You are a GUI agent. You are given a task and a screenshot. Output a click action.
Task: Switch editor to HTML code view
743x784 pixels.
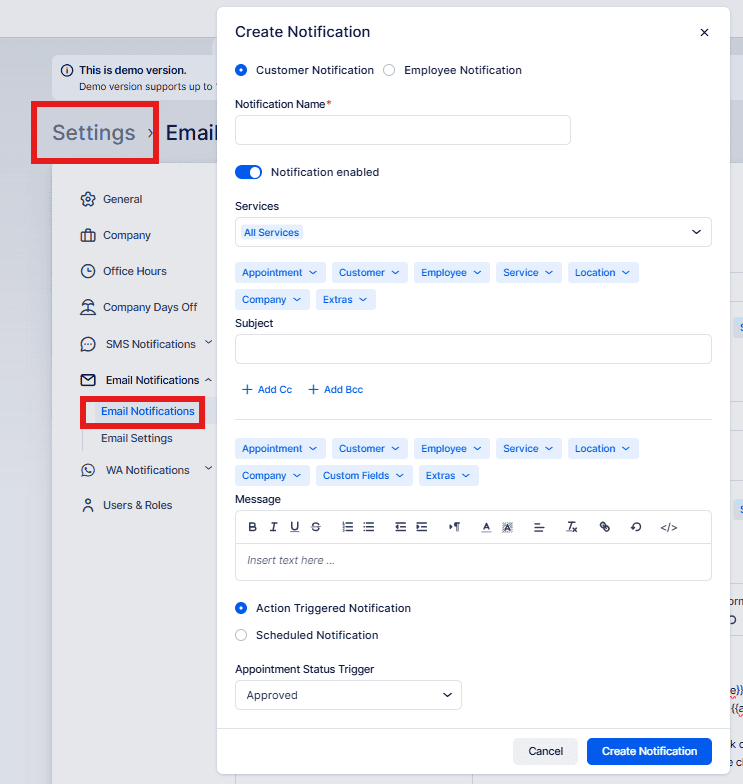668,527
